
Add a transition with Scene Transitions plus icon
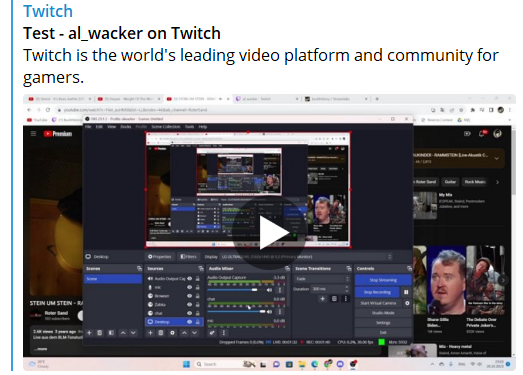tap(322, 299)
